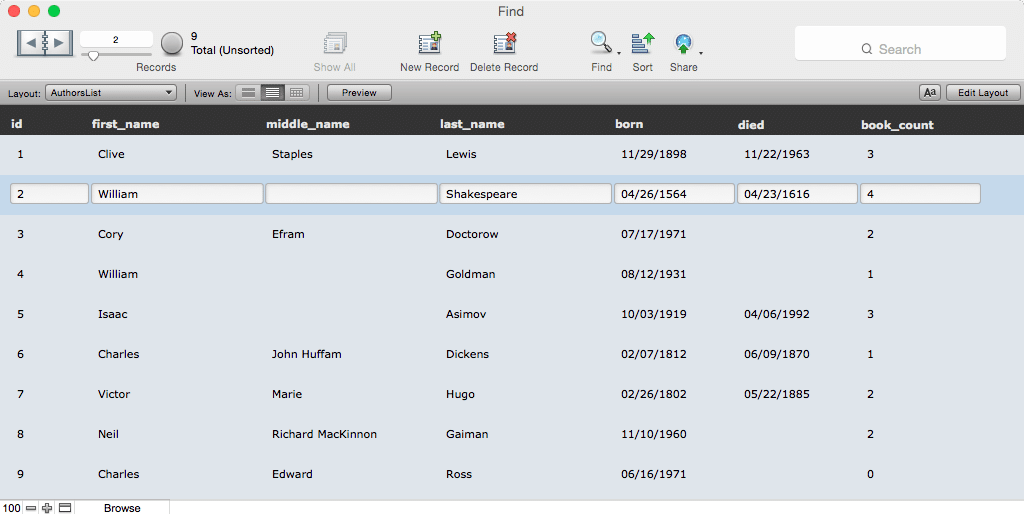Click the Preview button
The width and height of the screenshot is (1024, 514).
359,93
